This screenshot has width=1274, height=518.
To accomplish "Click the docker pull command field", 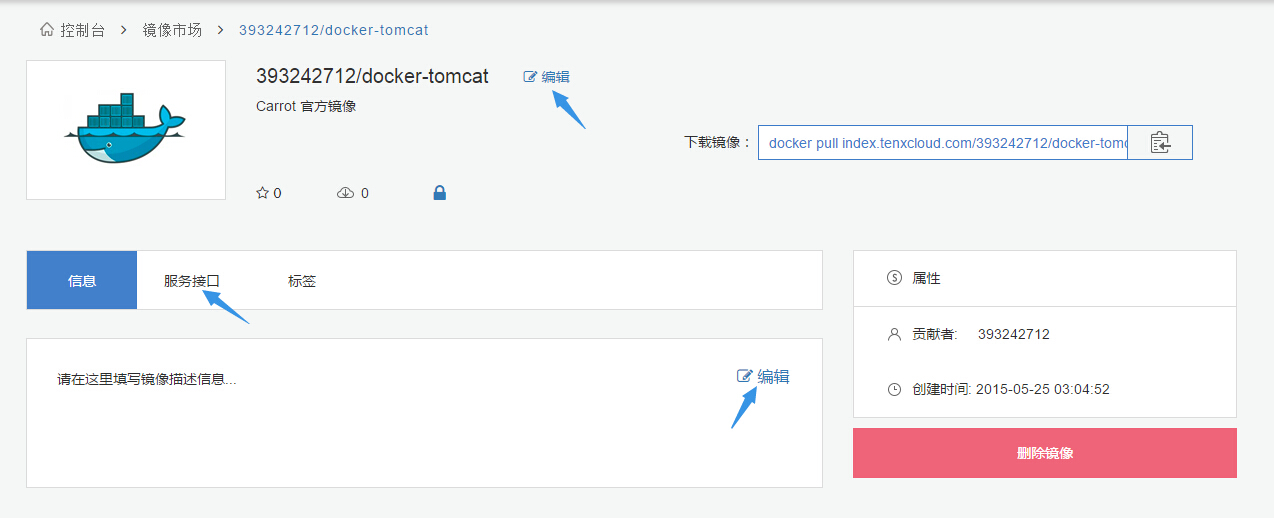I will (943, 143).
